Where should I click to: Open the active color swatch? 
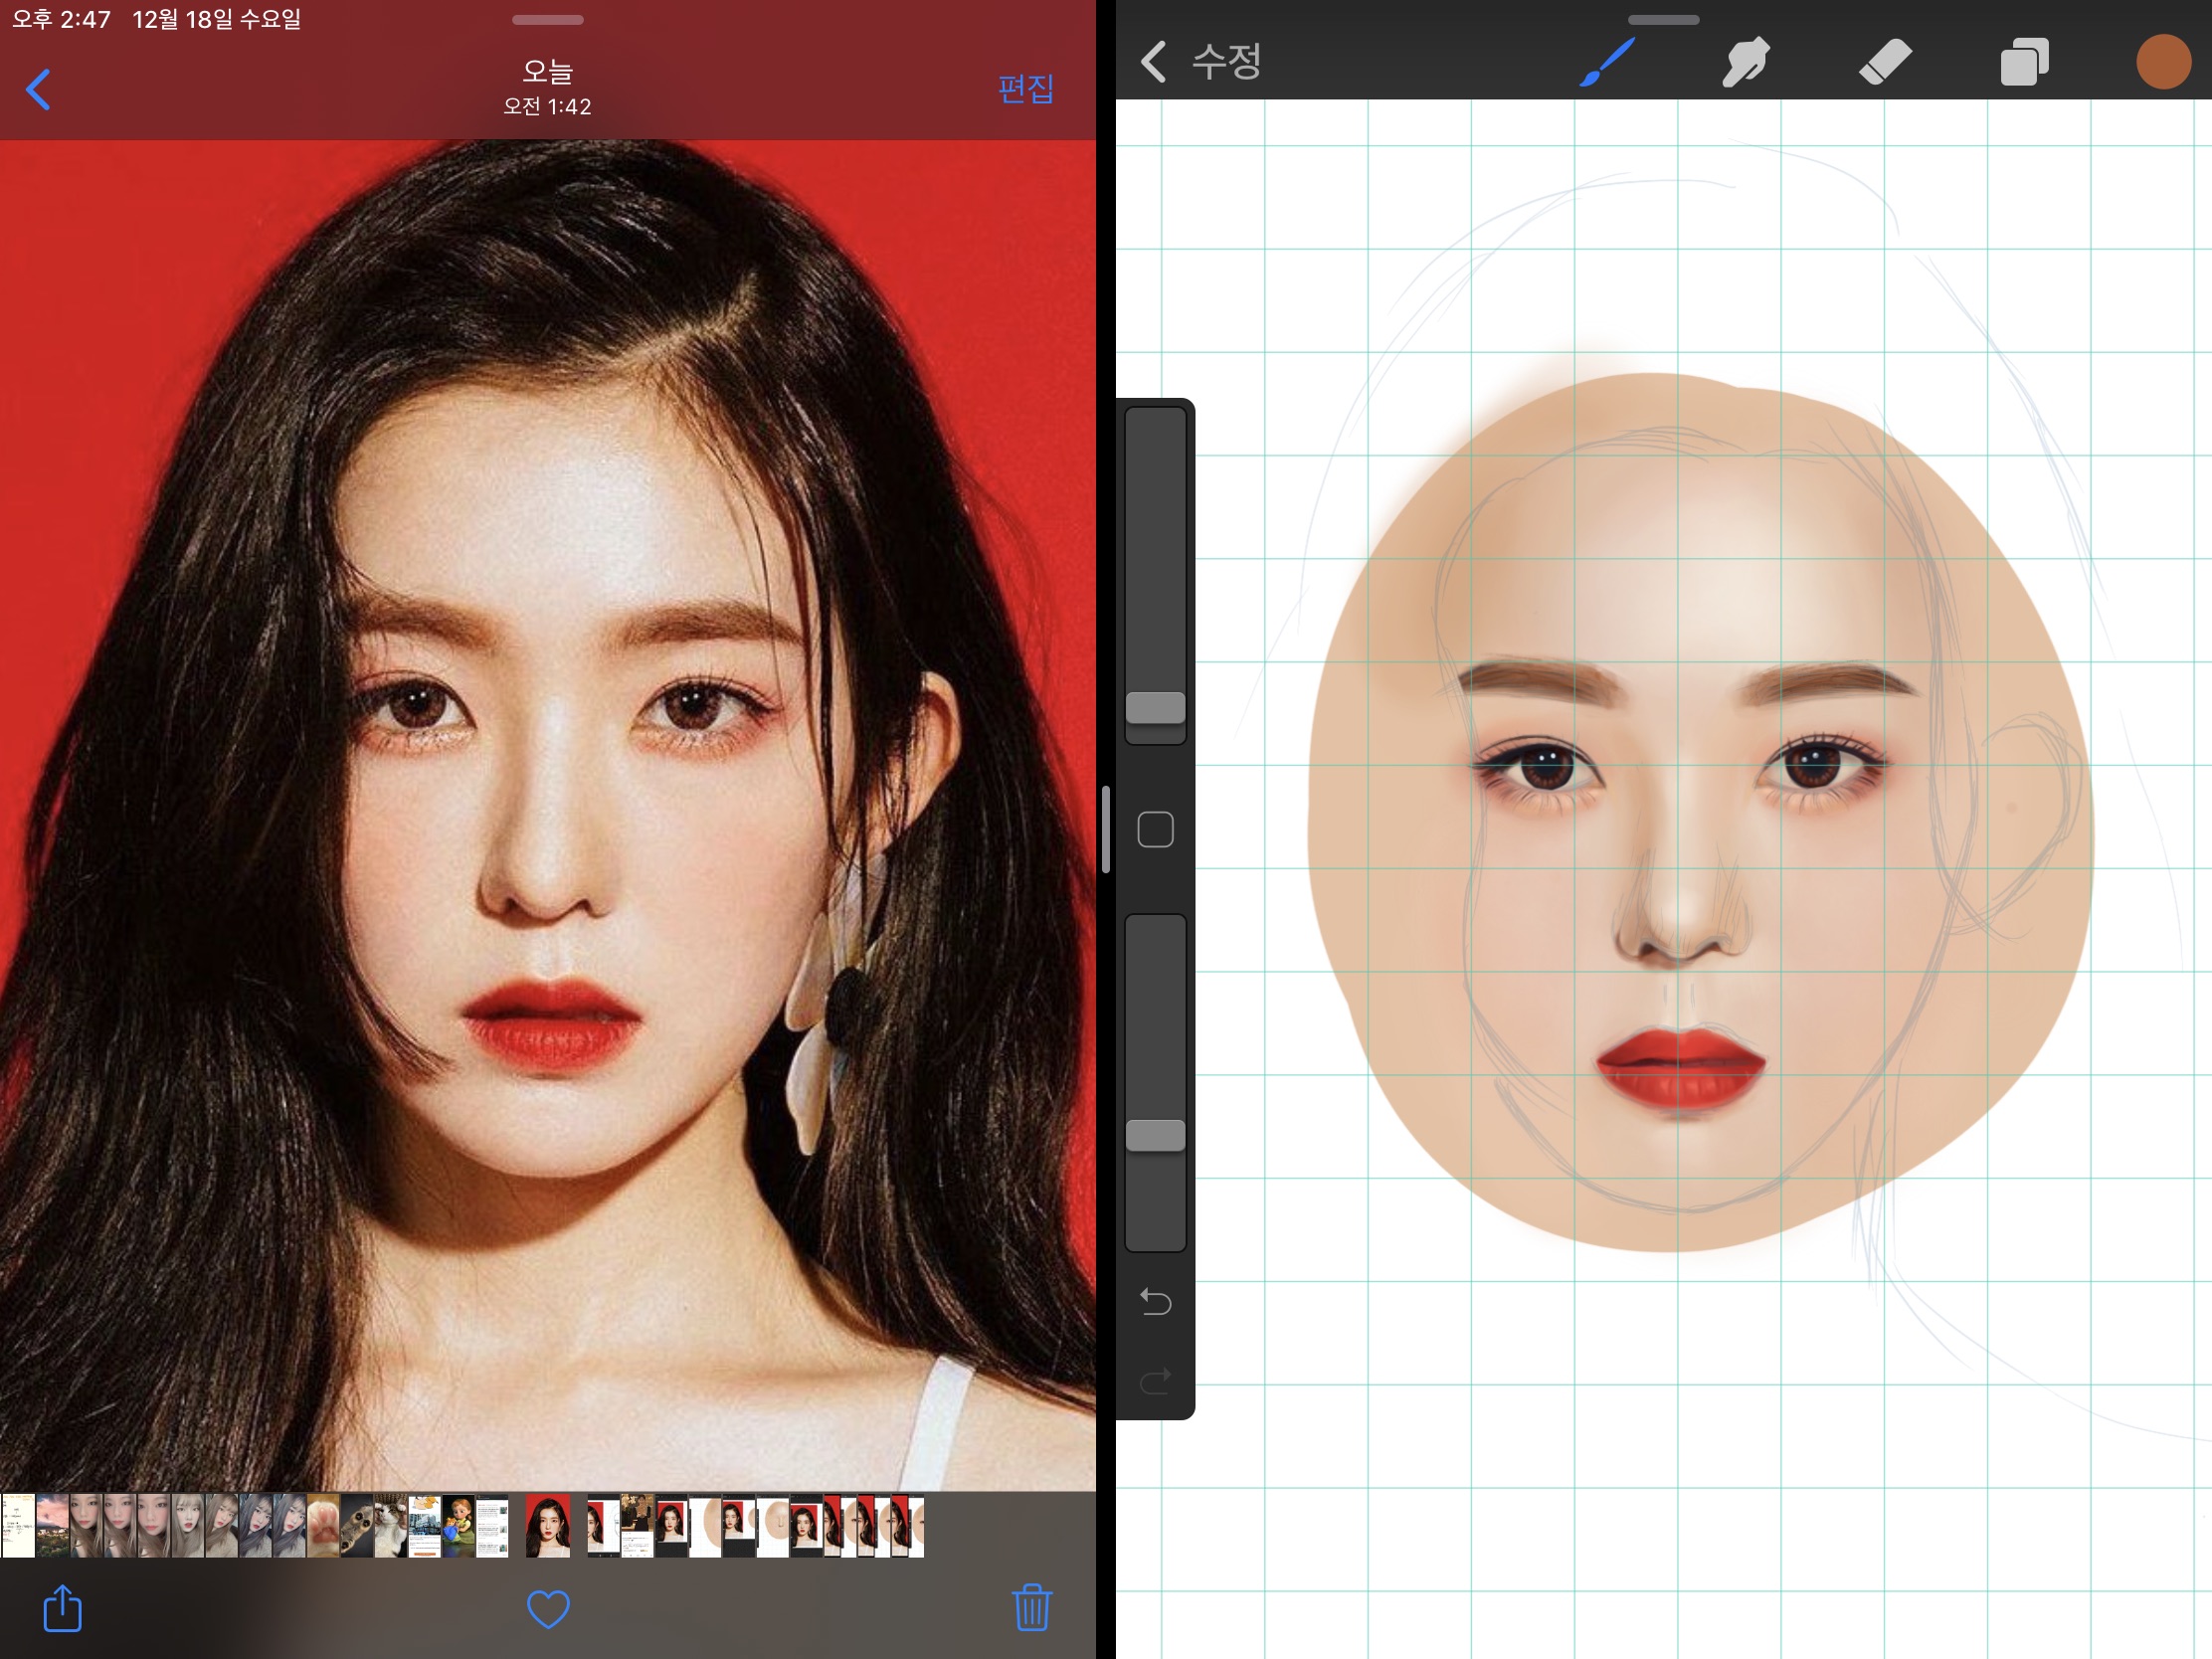click(x=2163, y=62)
